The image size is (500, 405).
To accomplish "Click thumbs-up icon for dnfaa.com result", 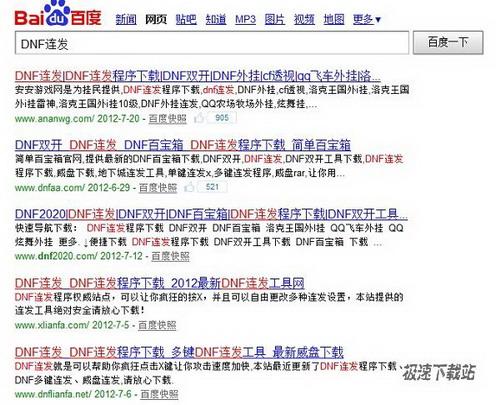I will coord(189,187).
